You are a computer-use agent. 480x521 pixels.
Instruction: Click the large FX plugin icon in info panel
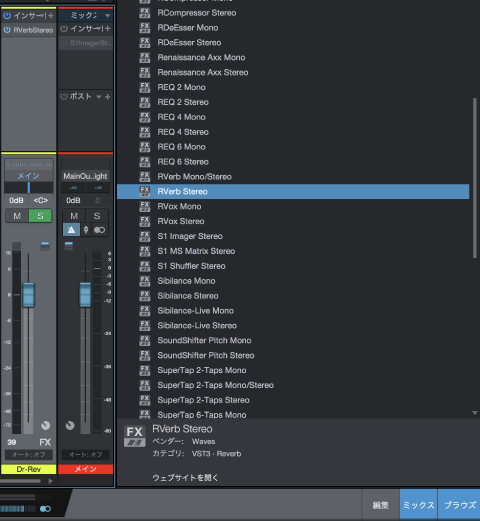click(x=135, y=436)
